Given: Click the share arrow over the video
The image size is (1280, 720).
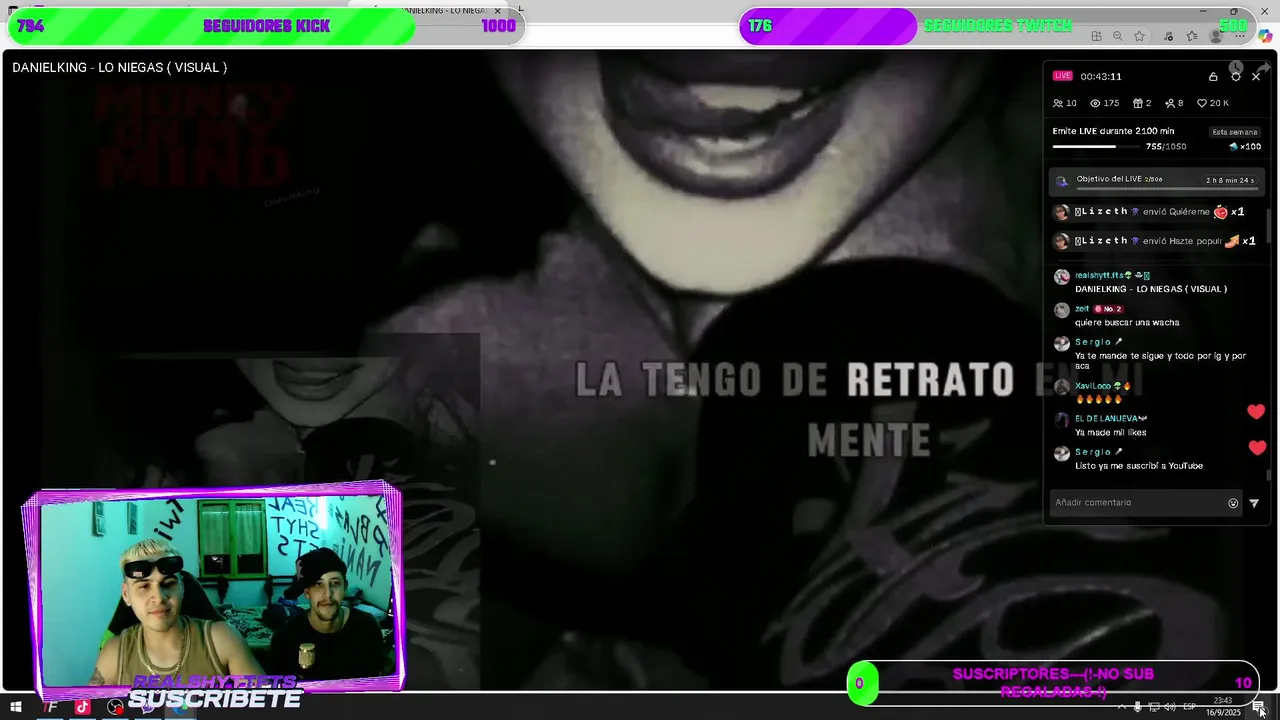Looking at the screenshot, I should coord(1263,68).
